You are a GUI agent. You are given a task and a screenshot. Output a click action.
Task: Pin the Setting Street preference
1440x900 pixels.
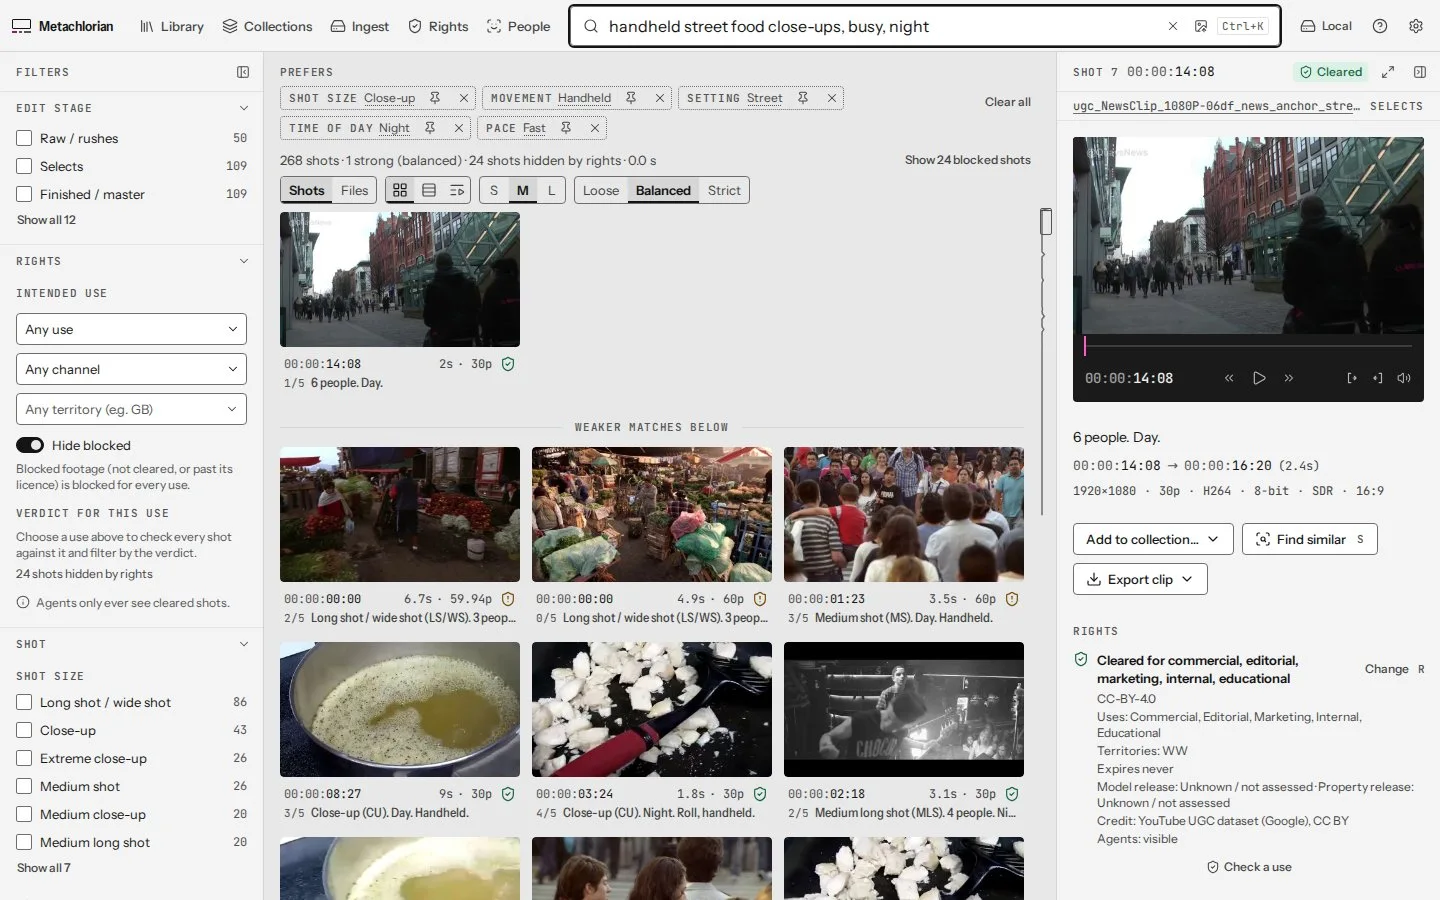tap(803, 98)
